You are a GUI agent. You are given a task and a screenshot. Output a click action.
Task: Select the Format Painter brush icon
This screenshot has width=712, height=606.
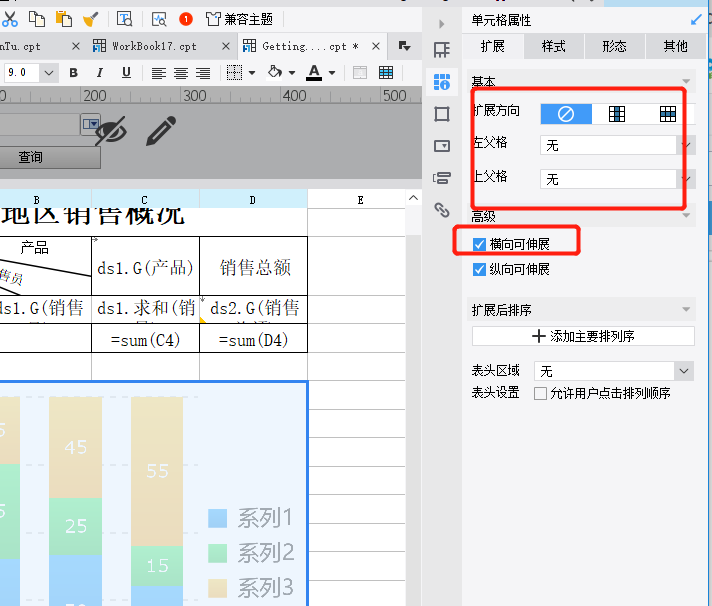point(90,19)
